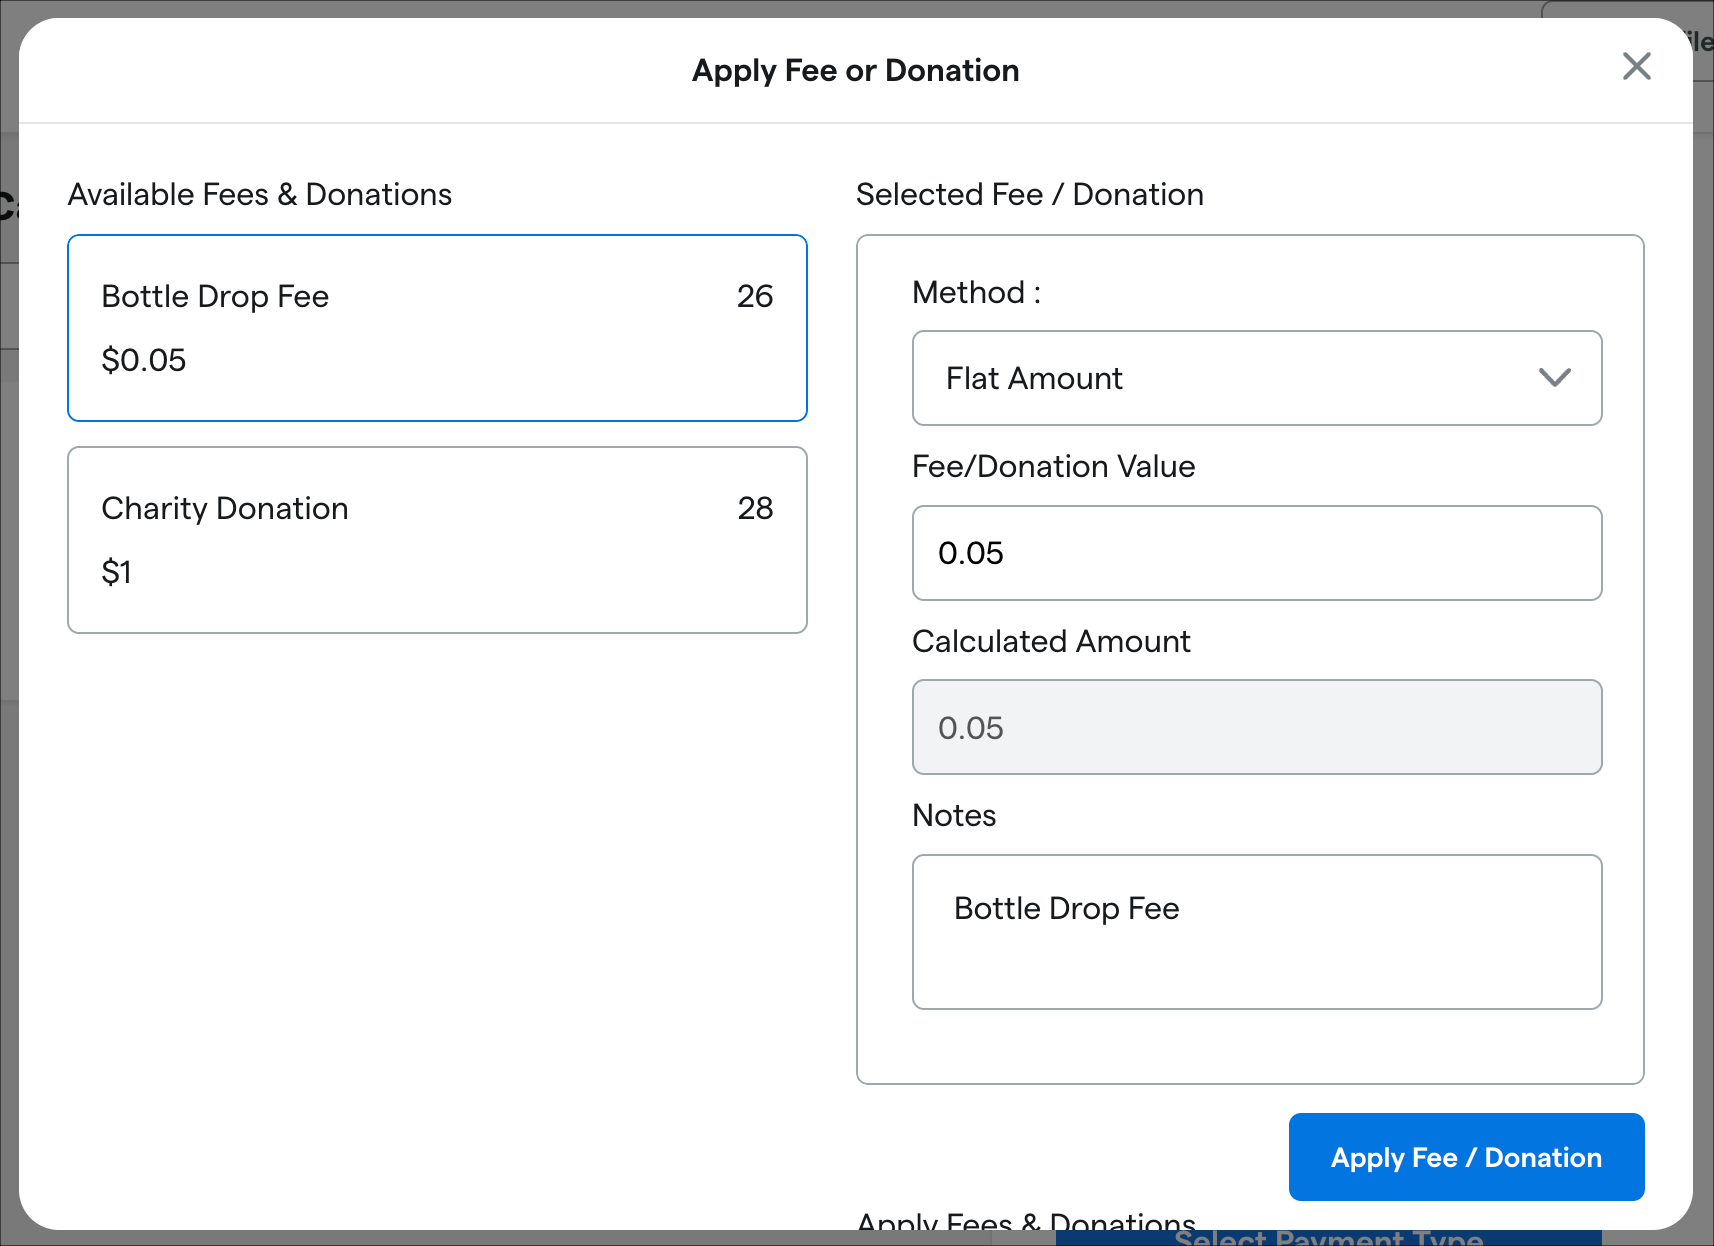
Task: Click the number 26 on Bottle Drop Fee card
Action: (755, 296)
